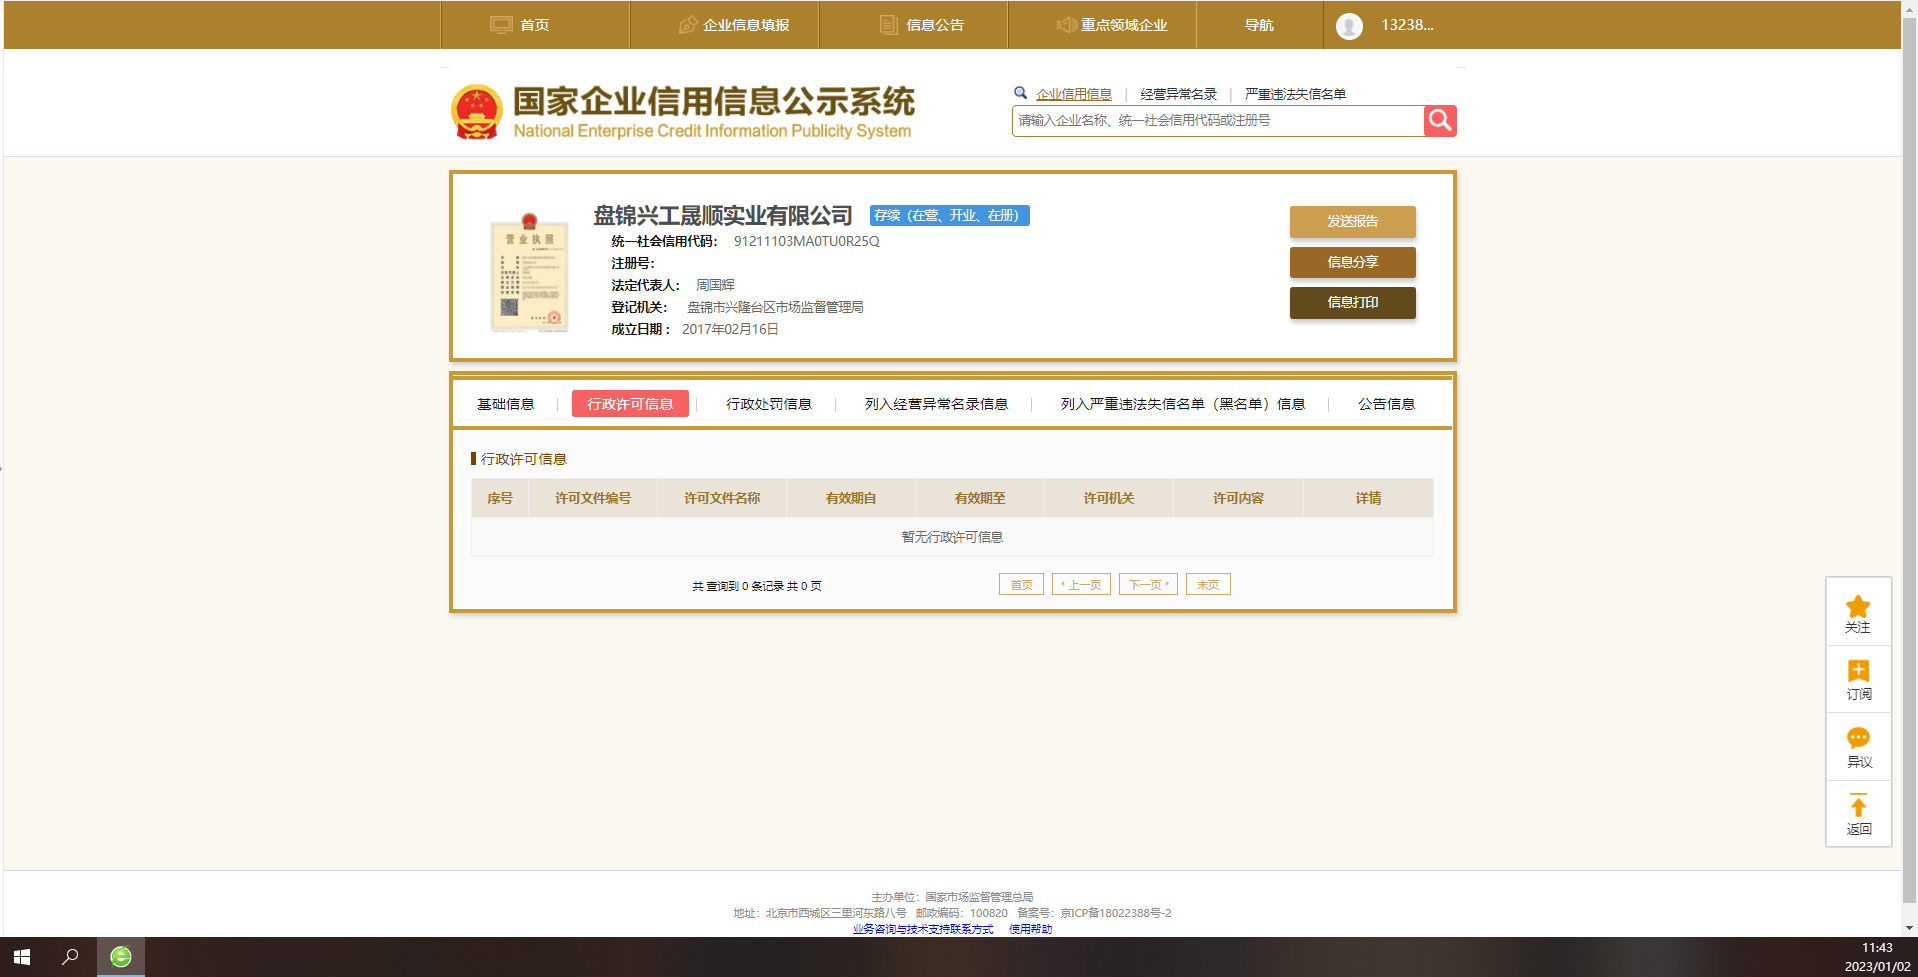Click the 上一页 pagination button
This screenshot has width=1918, height=977.
coord(1082,585)
